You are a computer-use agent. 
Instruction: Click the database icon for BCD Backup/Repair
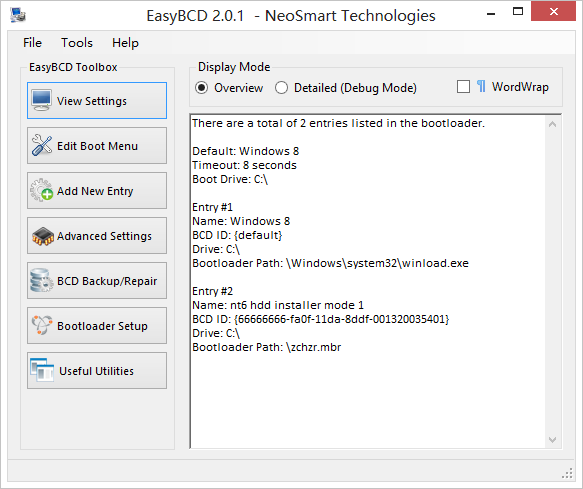(x=41, y=280)
